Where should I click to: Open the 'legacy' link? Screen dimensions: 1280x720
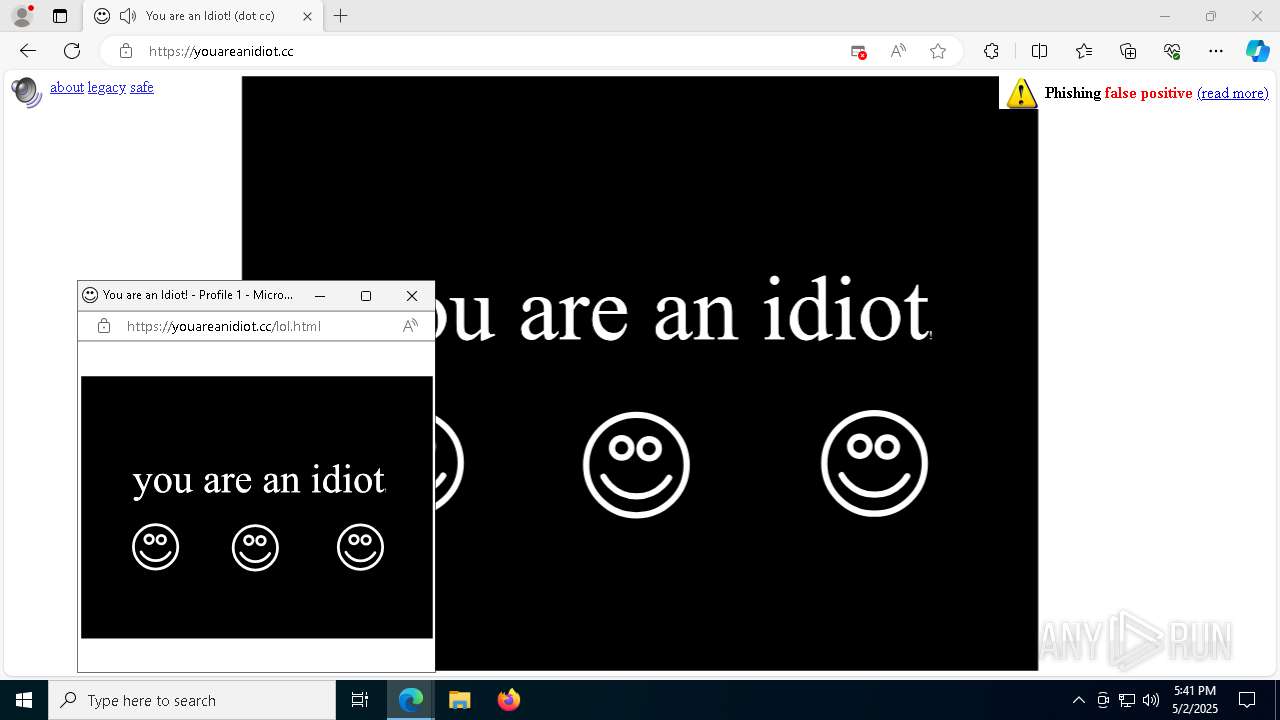(x=107, y=87)
